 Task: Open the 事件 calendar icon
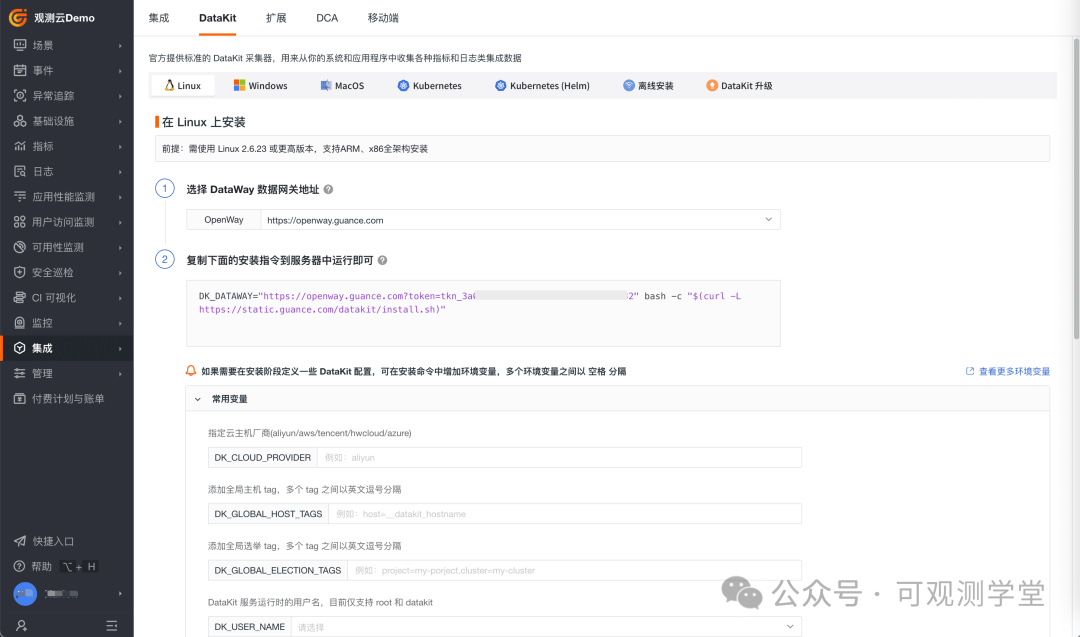pyautogui.click(x=20, y=70)
